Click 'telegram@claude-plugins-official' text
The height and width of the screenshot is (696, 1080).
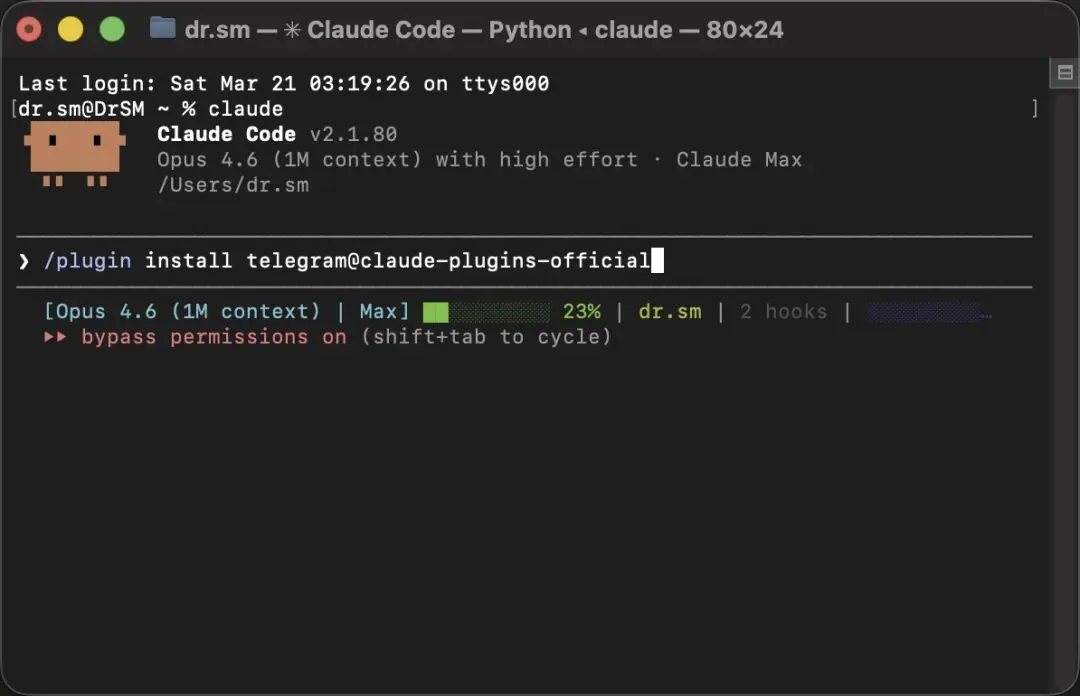(x=448, y=260)
